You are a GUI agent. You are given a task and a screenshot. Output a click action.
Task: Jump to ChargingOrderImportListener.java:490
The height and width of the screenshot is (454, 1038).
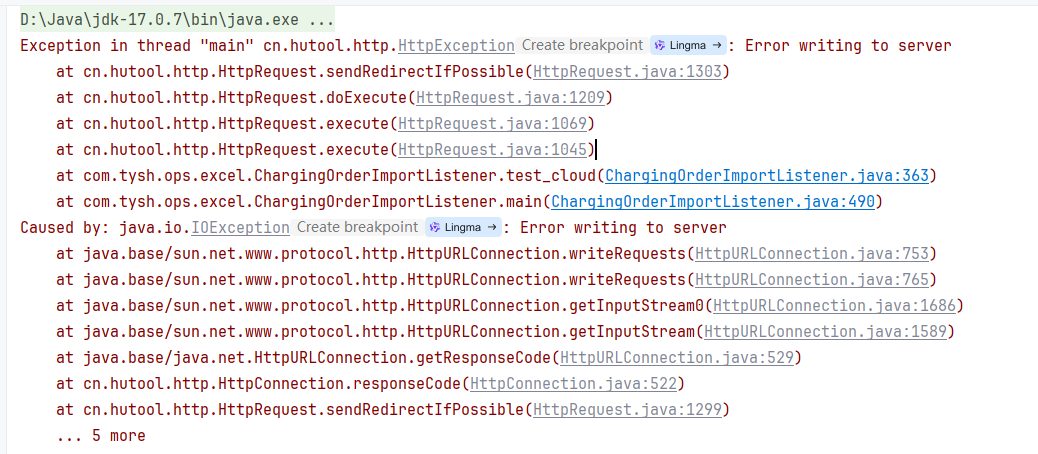point(715,201)
